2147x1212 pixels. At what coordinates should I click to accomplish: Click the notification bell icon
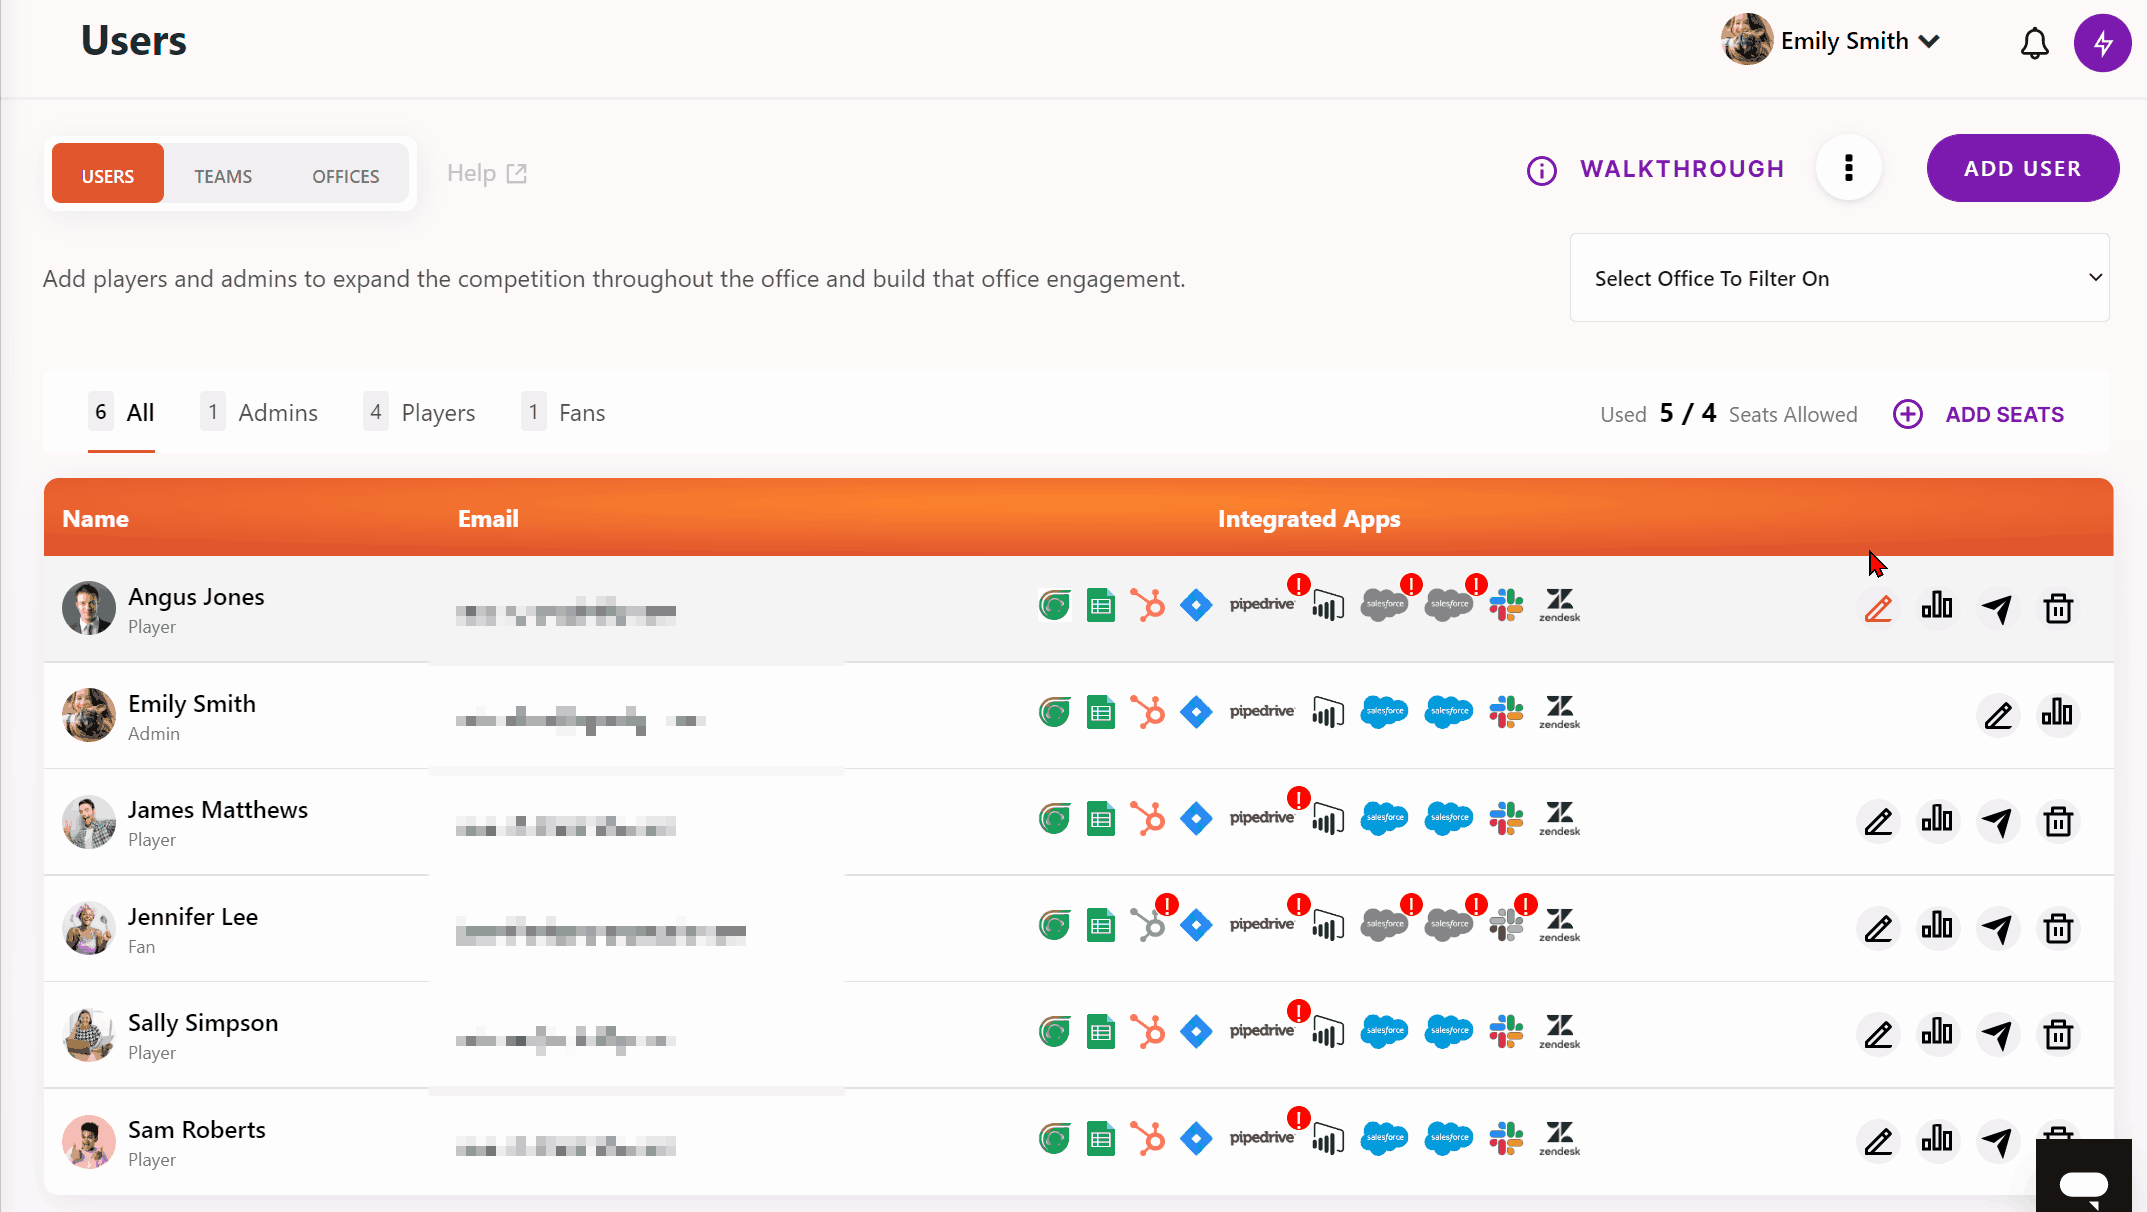click(x=2034, y=43)
